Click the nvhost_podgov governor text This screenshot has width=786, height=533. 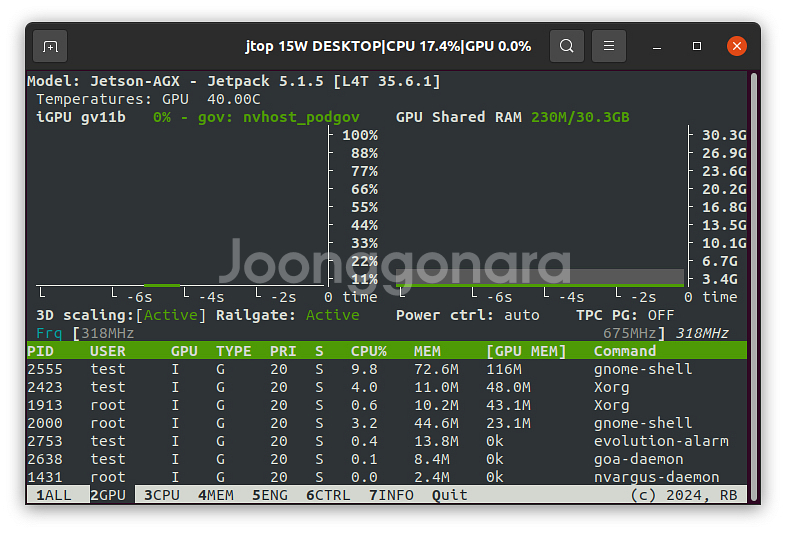[x=301, y=117]
